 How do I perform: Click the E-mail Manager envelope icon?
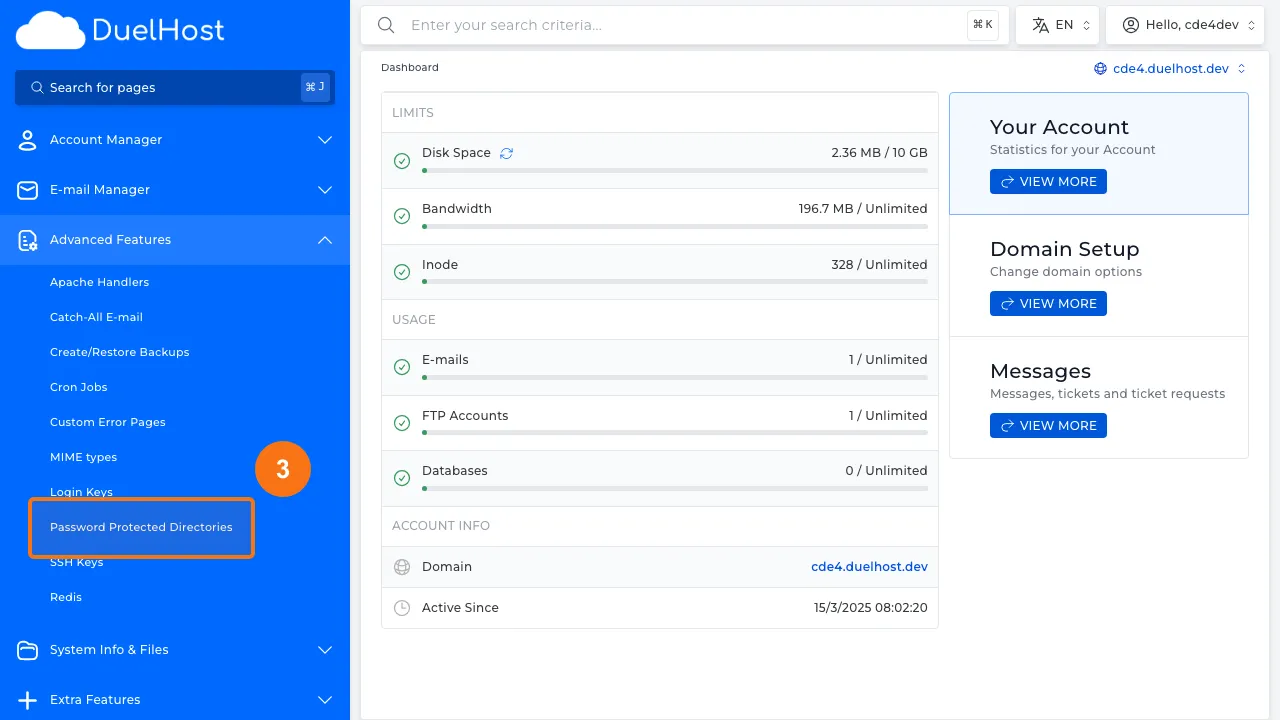click(x=28, y=190)
